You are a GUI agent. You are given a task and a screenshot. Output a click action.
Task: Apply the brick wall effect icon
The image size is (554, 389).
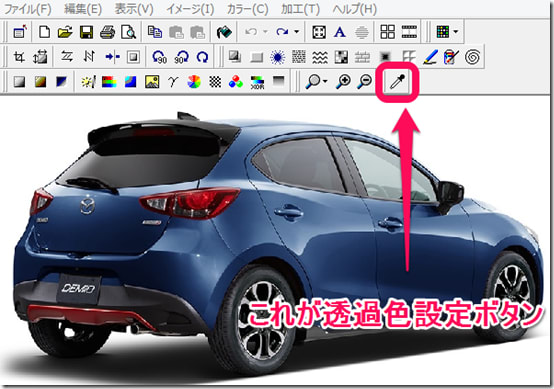tap(363, 57)
